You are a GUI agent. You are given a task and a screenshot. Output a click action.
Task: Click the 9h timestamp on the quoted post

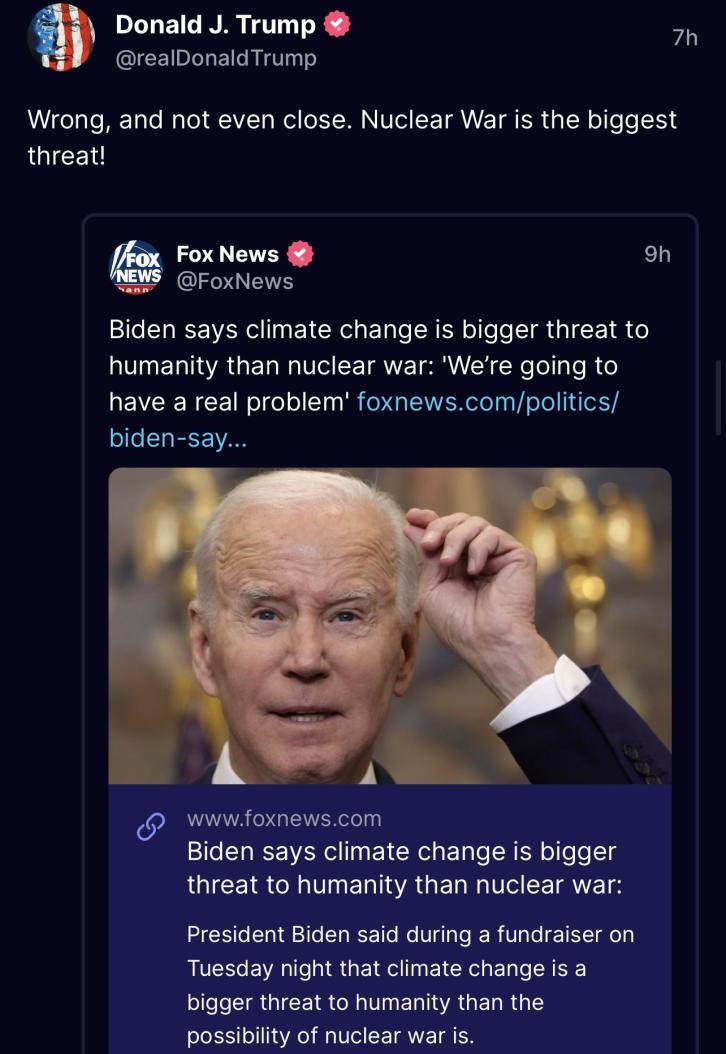click(x=657, y=254)
